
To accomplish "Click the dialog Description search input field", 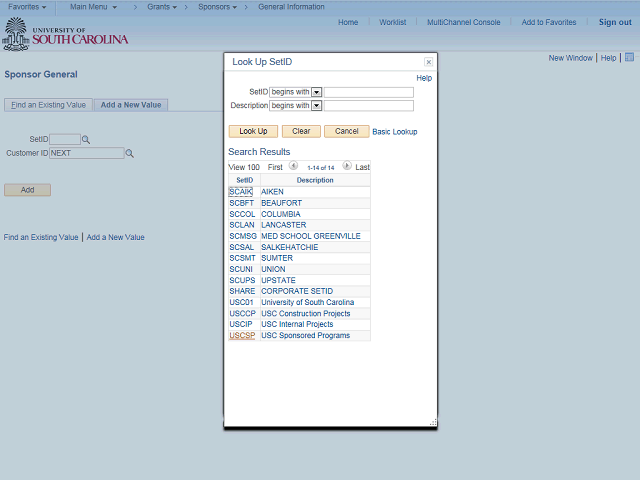I will [369, 106].
